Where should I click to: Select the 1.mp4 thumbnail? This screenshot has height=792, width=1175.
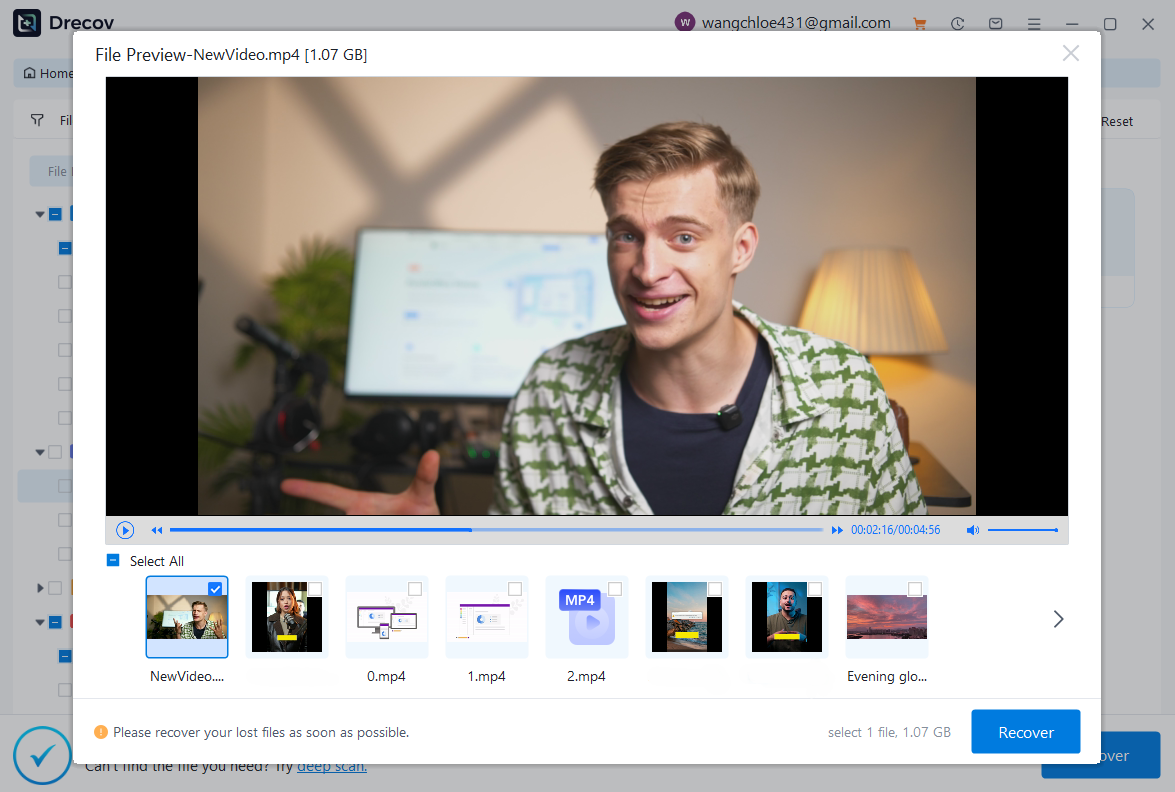click(486, 617)
